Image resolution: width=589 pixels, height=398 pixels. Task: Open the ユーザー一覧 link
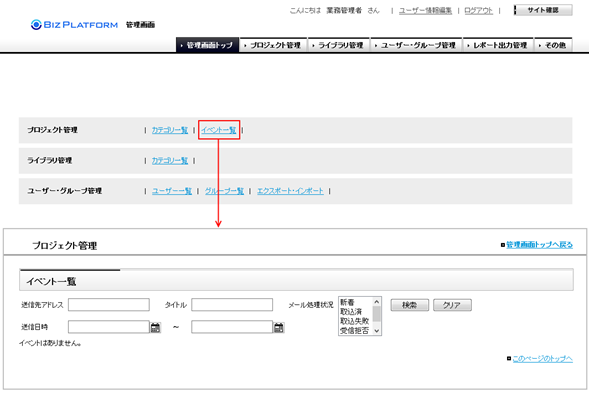172,191
